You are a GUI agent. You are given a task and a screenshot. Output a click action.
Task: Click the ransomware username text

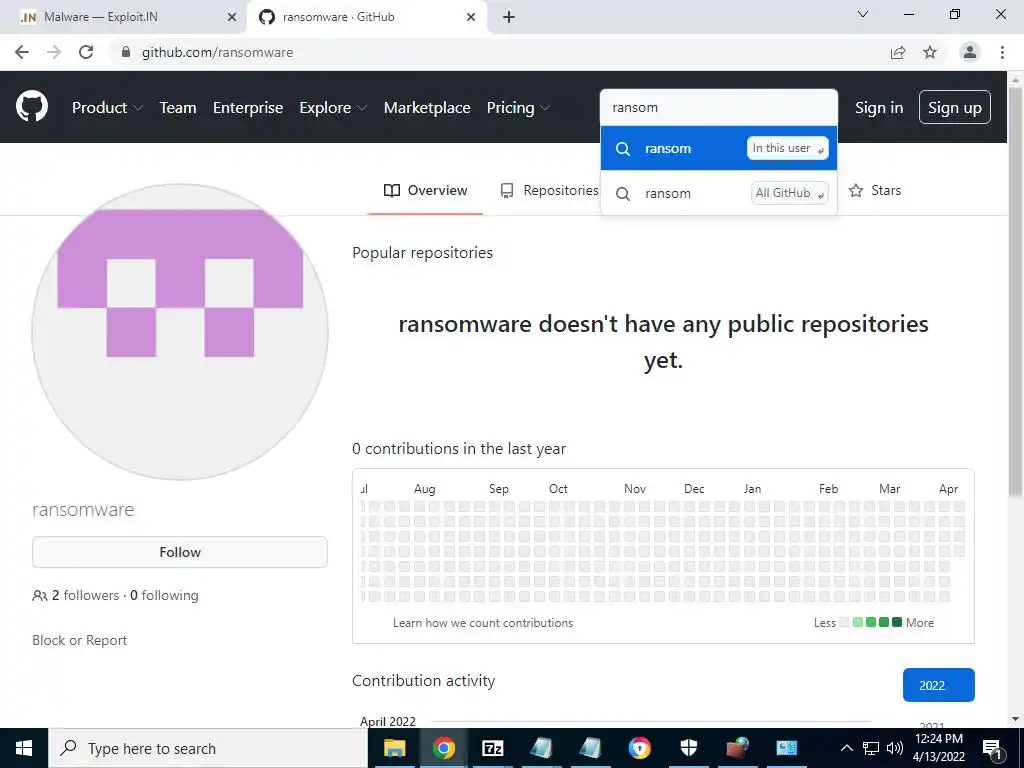83,509
